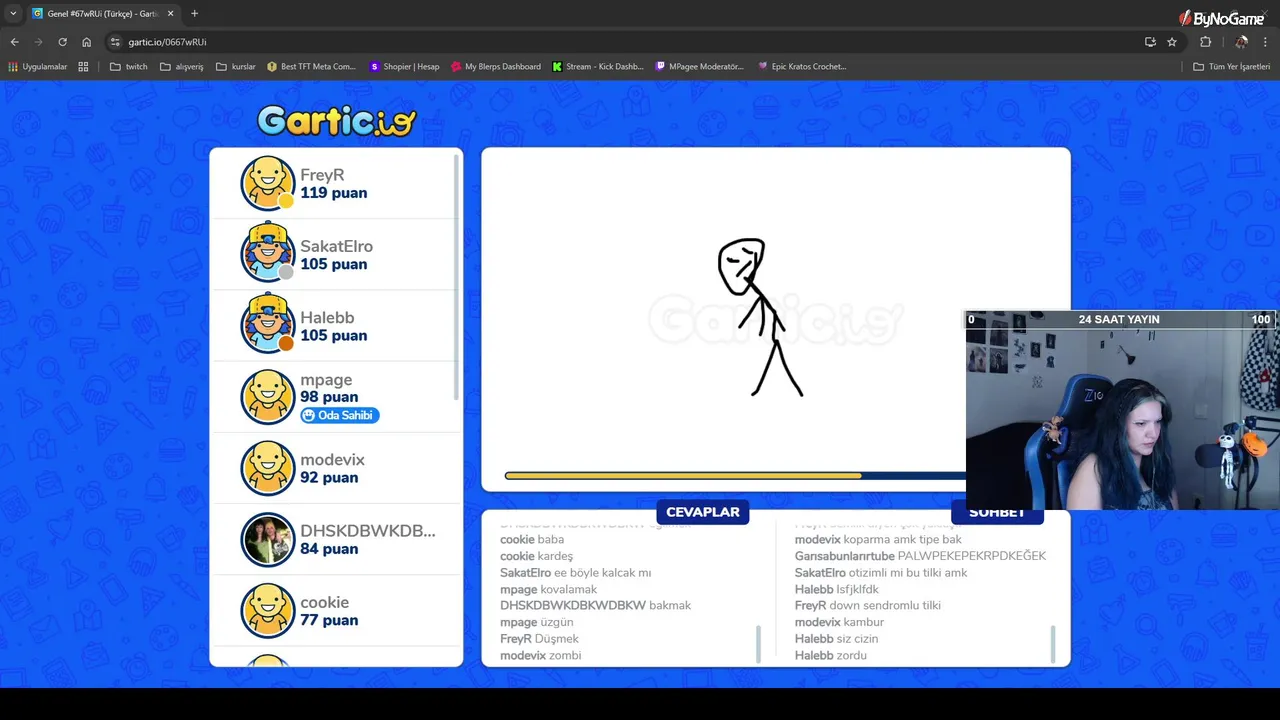Click the 'Halebb zordu' chat message
1280x720 pixels.
pos(831,656)
